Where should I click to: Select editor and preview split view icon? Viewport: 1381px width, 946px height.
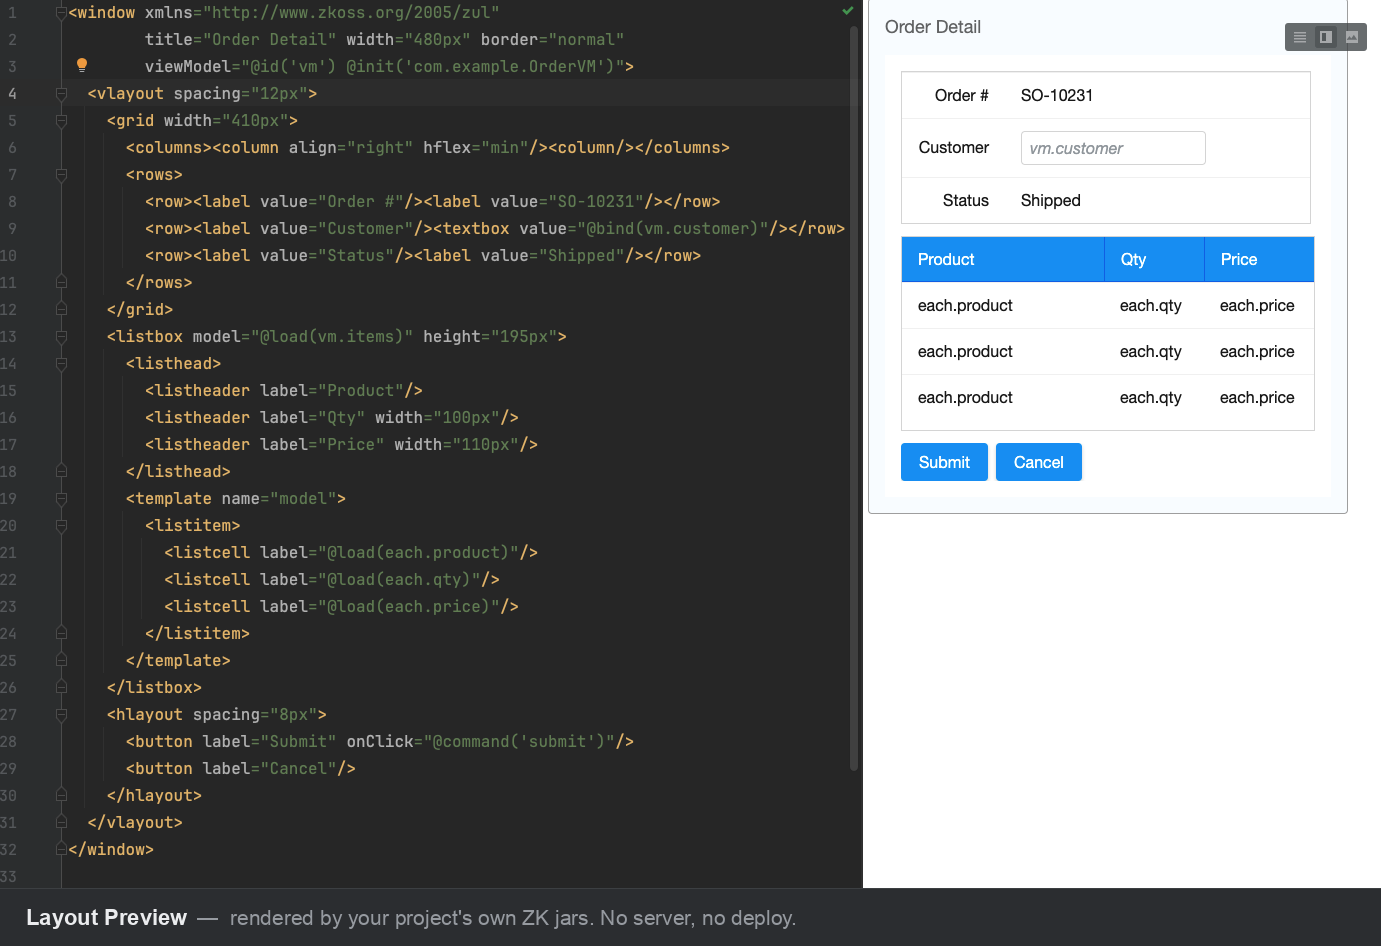tap(1326, 37)
